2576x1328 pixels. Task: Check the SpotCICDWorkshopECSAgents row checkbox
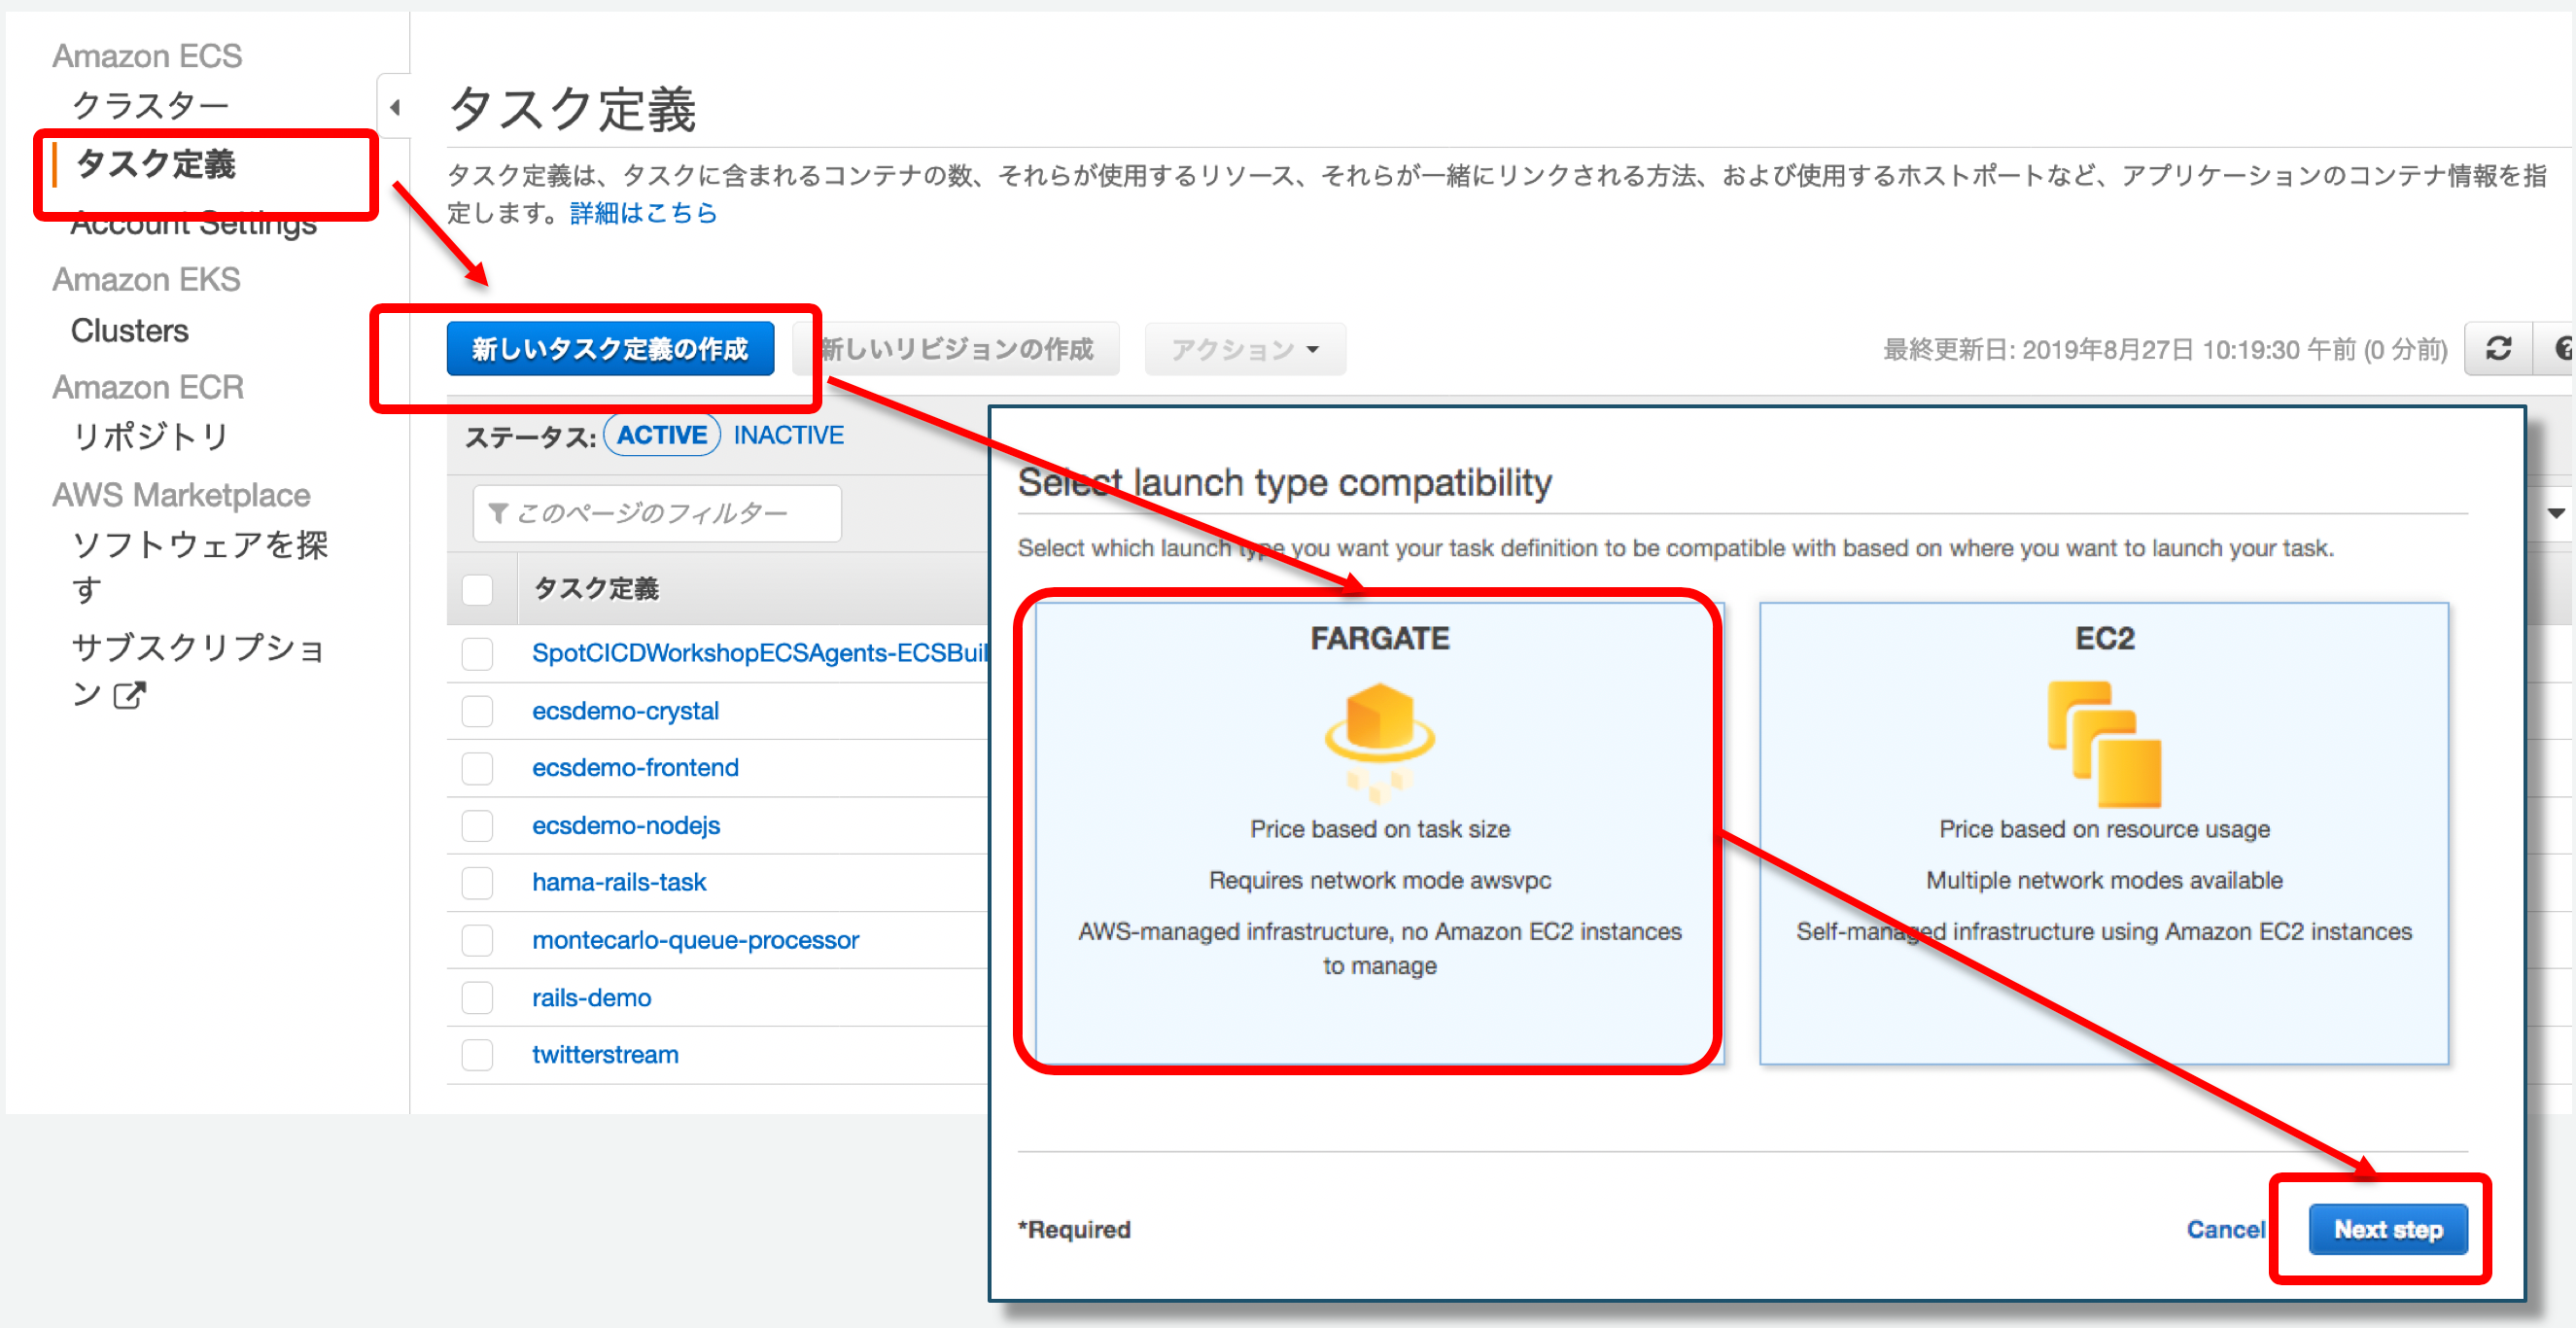(x=478, y=654)
